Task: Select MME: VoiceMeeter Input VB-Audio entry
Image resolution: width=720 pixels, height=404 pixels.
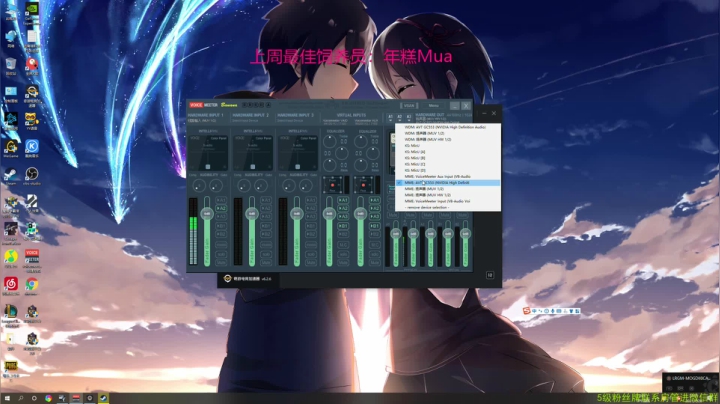Action: (x=448, y=201)
